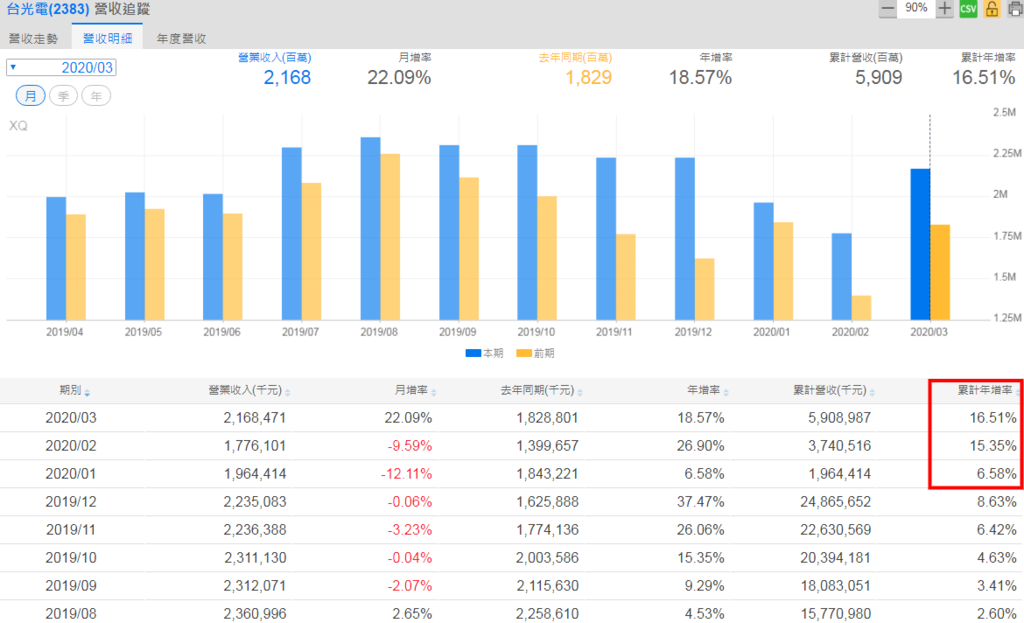The width and height of the screenshot is (1024, 623).
Task: Select the 2019/08 period row cell
Action: click(x=71, y=614)
